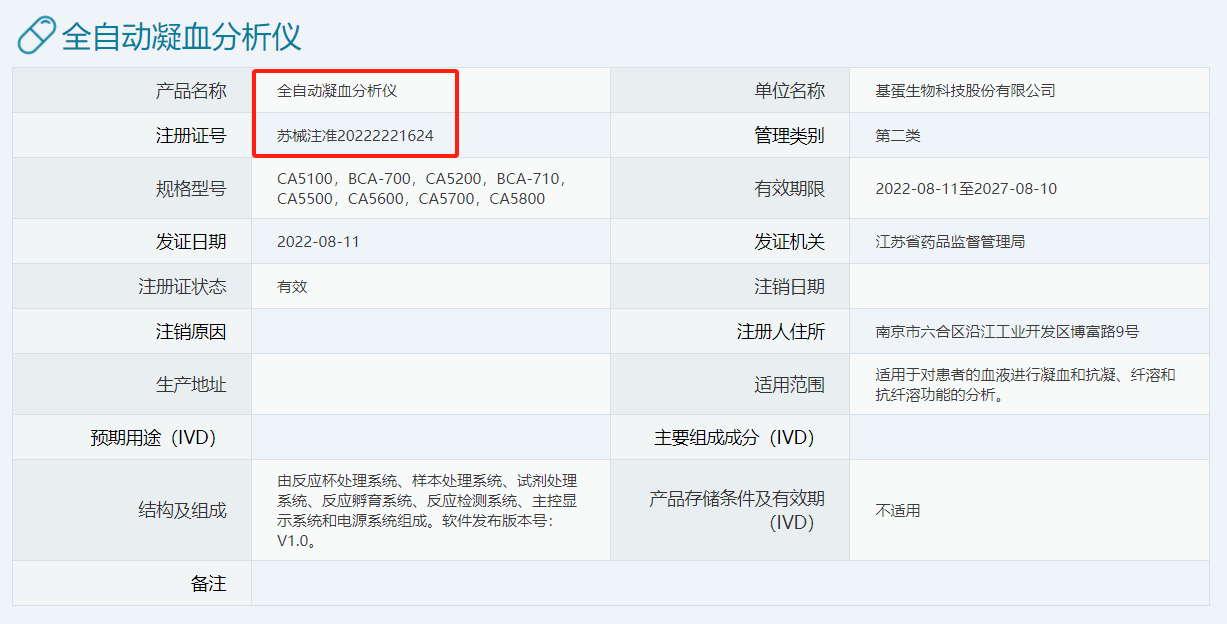Click the 发证日期 label
This screenshot has height=624, width=1227.
click(x=191, y=241)
